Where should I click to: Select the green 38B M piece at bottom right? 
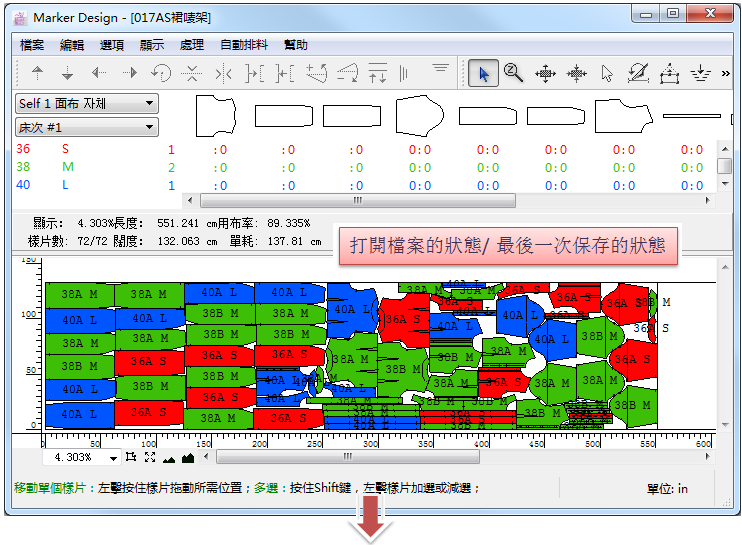tap(636, 405)
